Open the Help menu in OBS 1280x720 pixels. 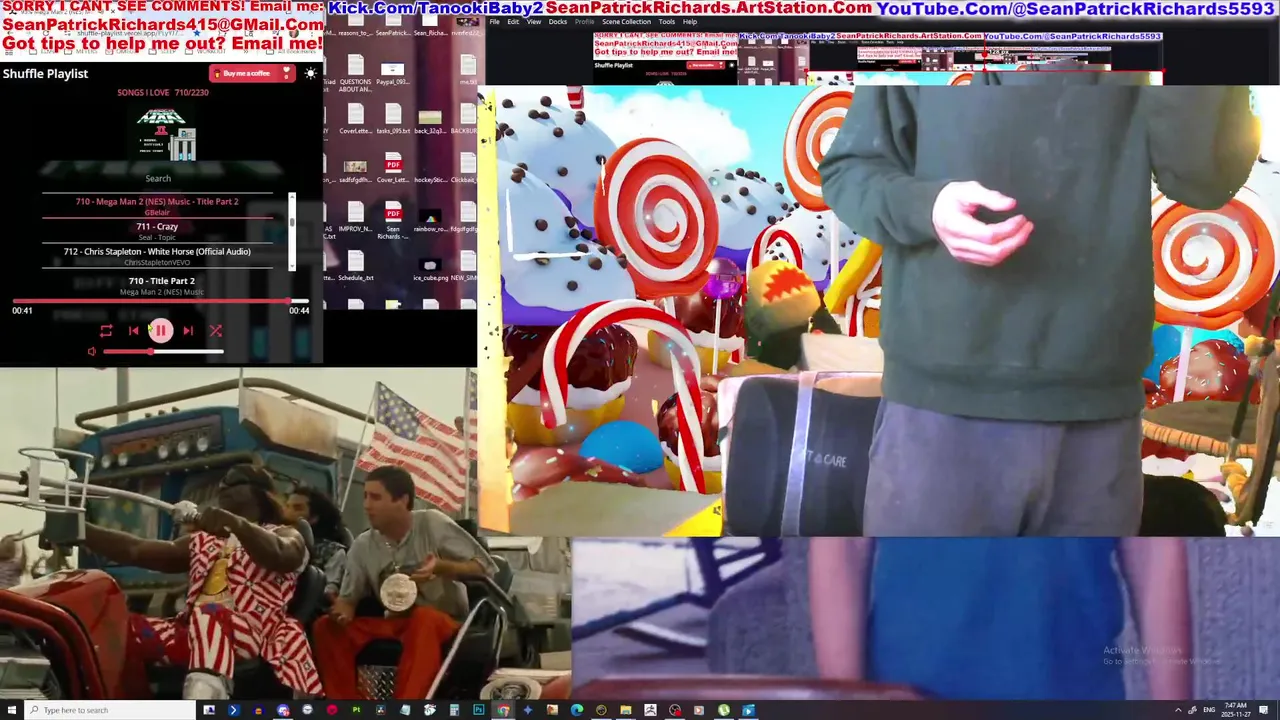[x=690, y=21]
